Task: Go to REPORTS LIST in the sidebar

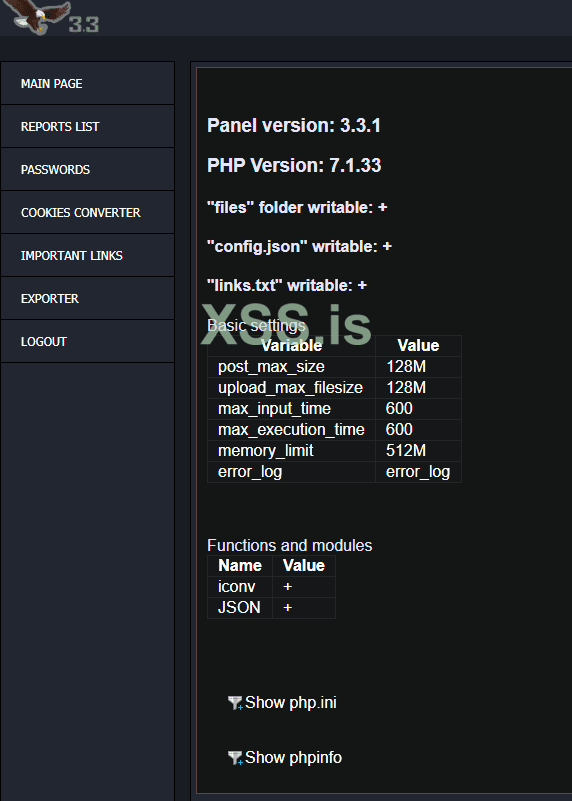Action: click(x=87, y=126)
